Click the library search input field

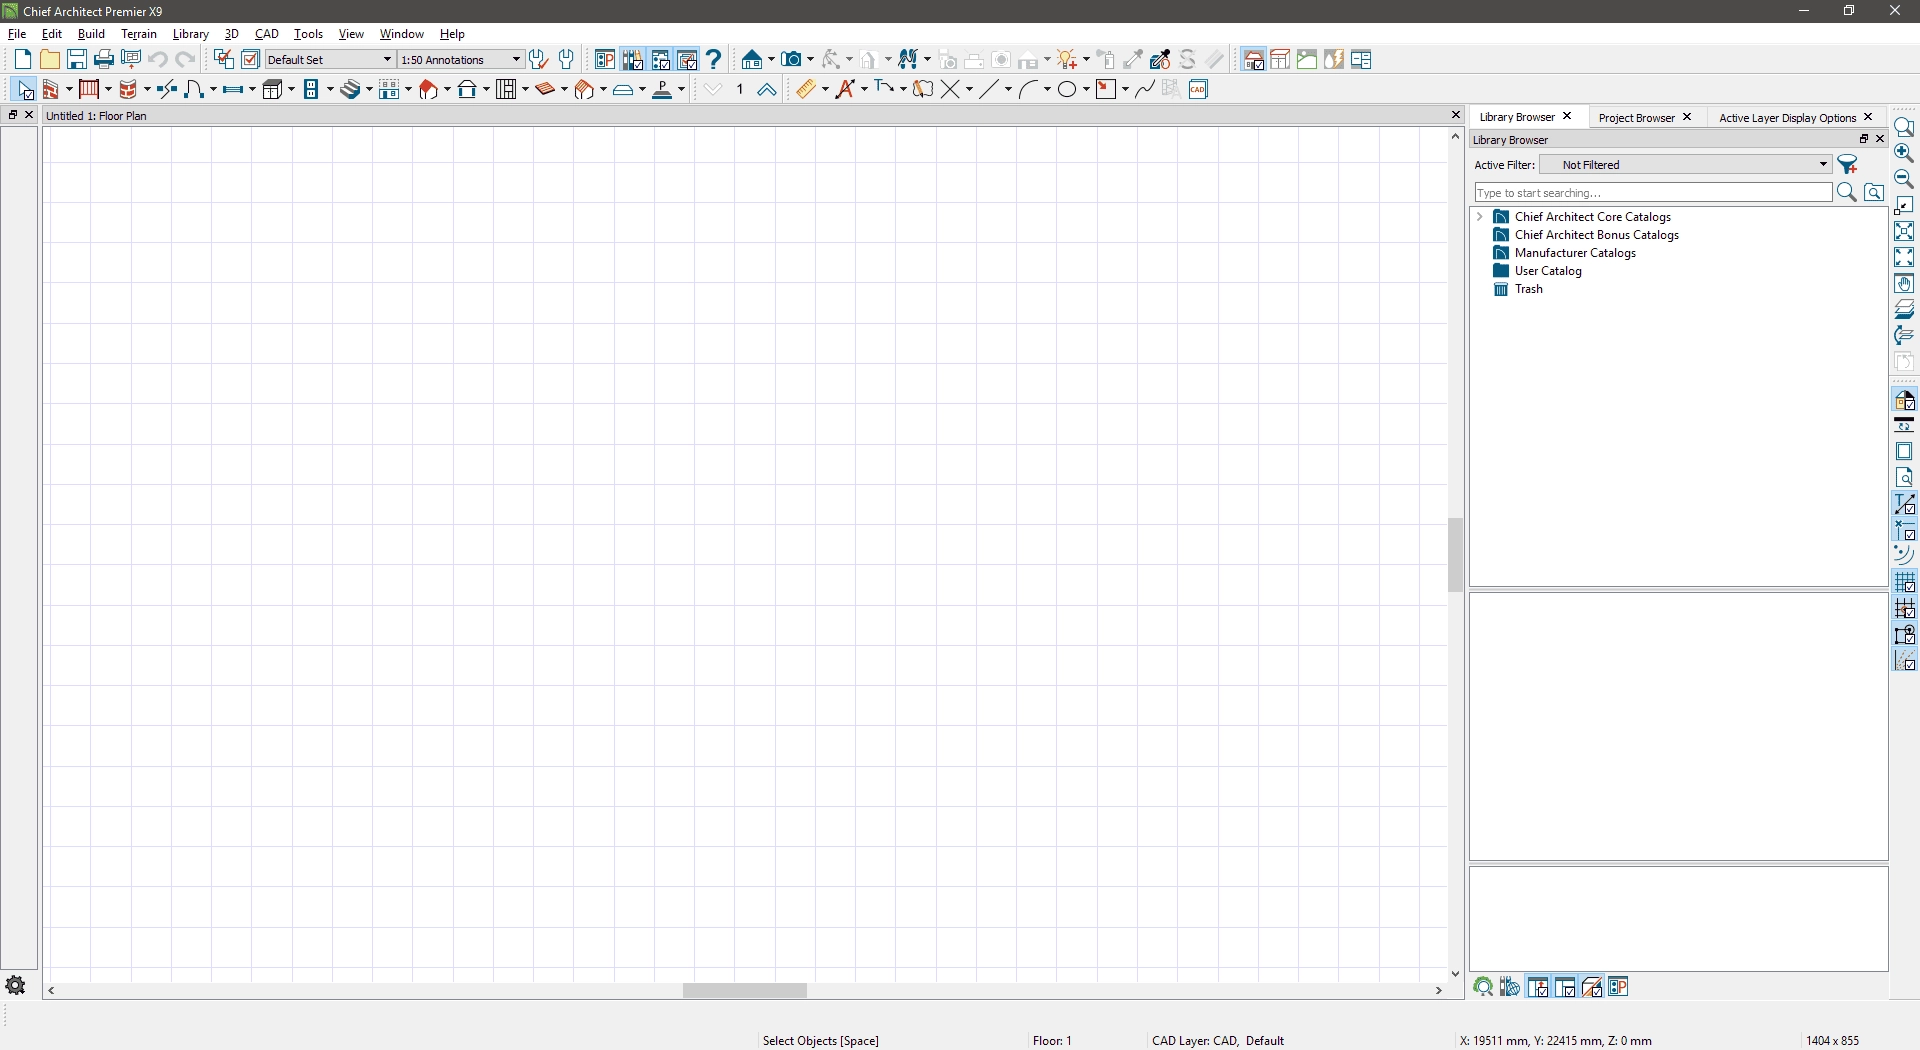[1653, 193]
